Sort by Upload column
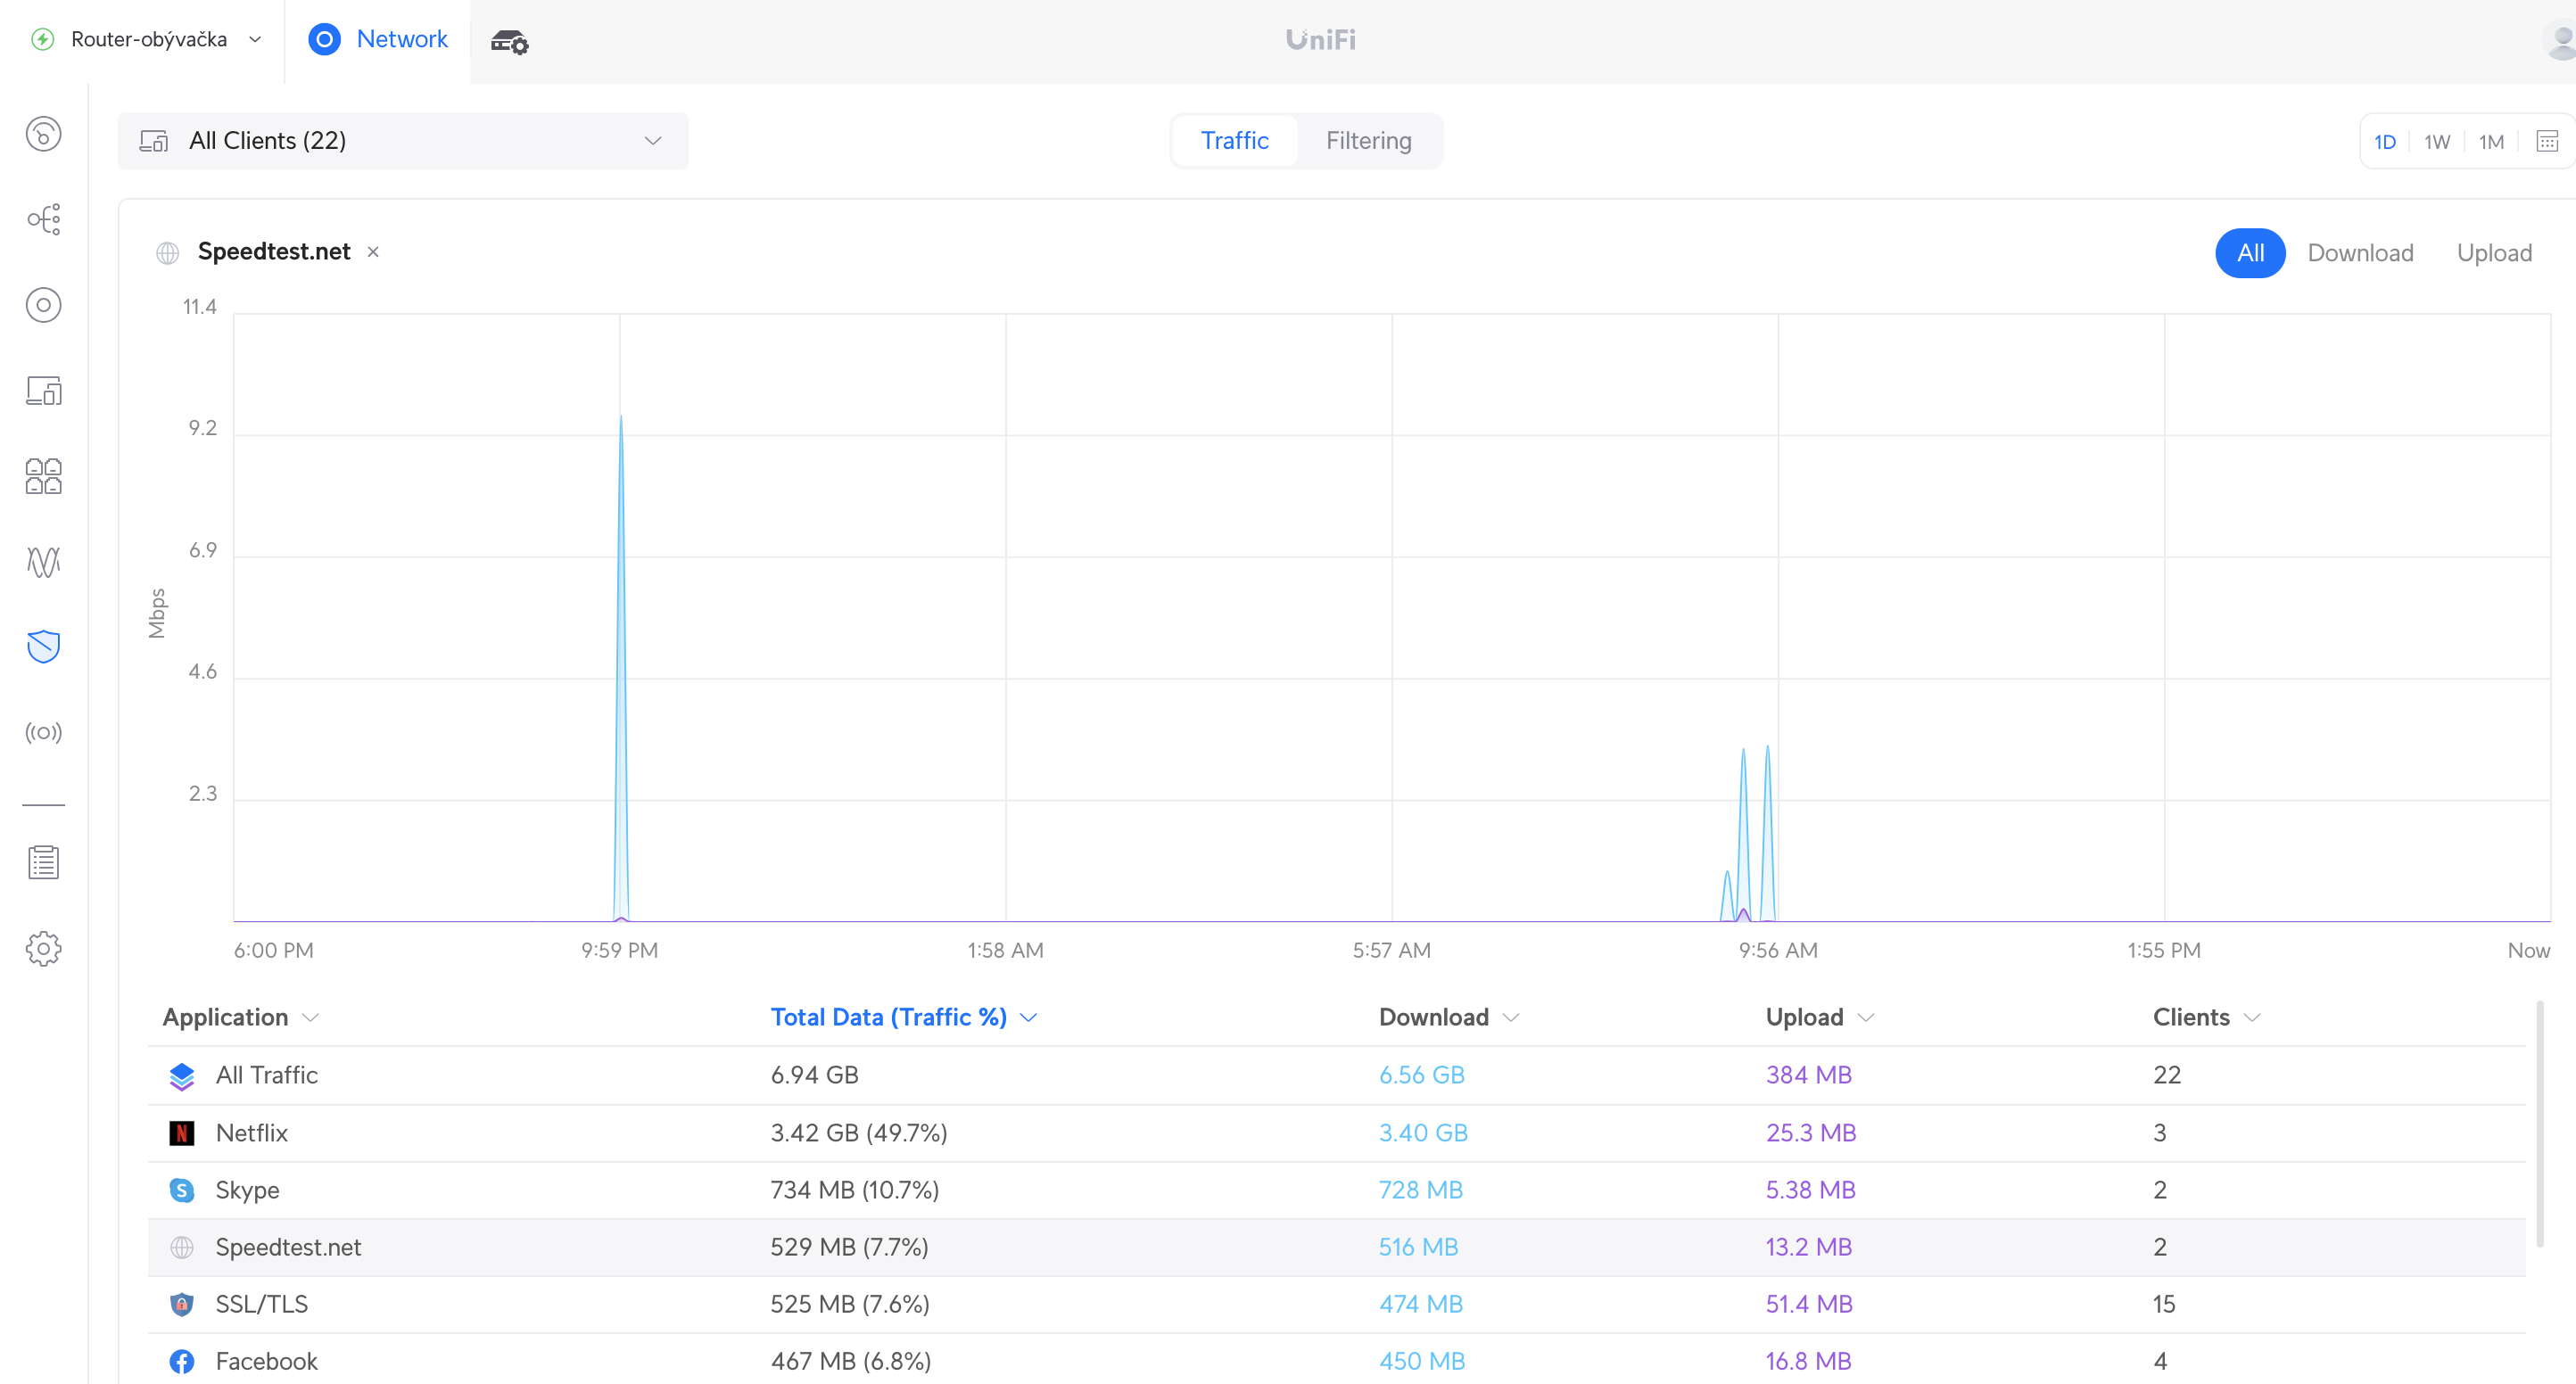The width and height of the screenshot is (2576, 1384). [1820, 1017]
